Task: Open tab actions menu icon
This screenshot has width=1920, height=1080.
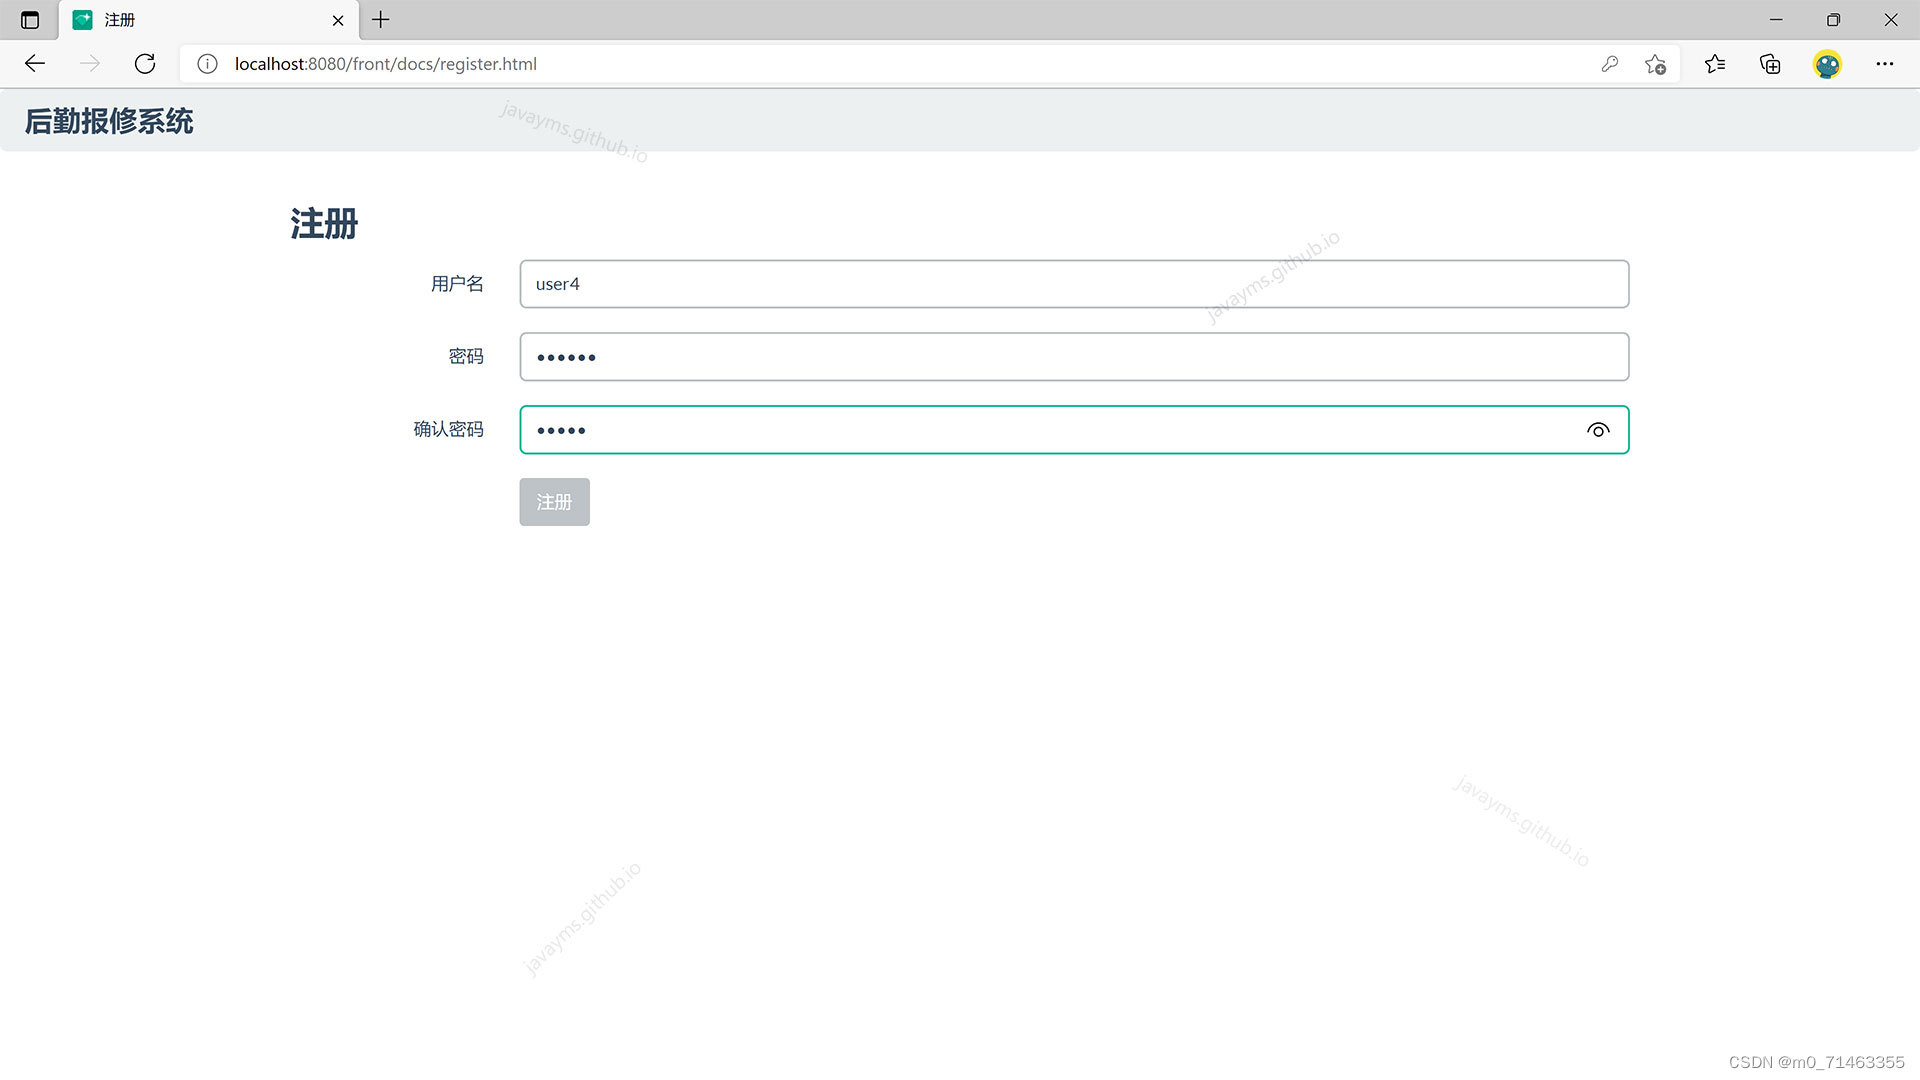Action: pyautogui.click(x=30, y=20)
